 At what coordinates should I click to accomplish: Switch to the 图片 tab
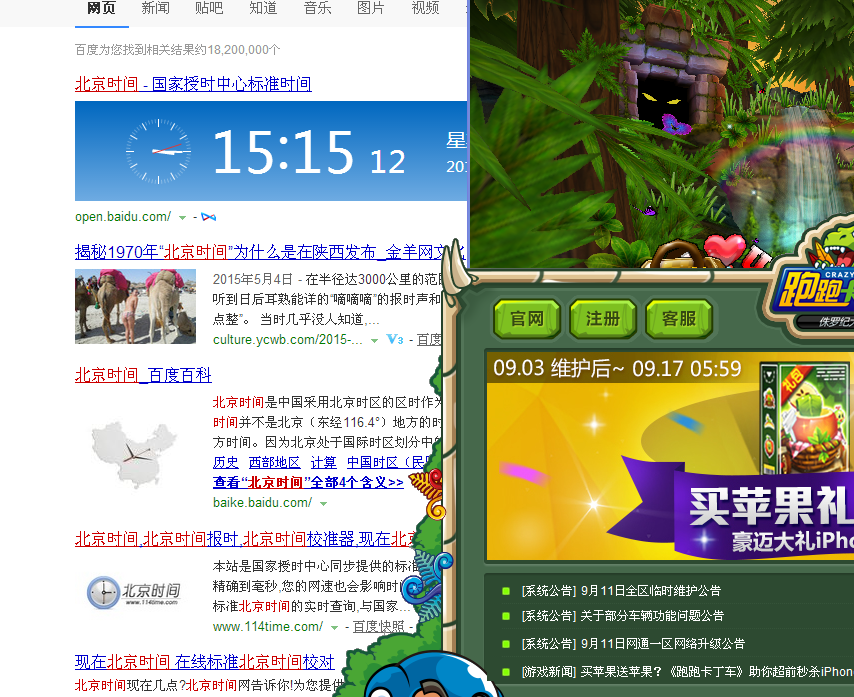(x=371, y=9)
